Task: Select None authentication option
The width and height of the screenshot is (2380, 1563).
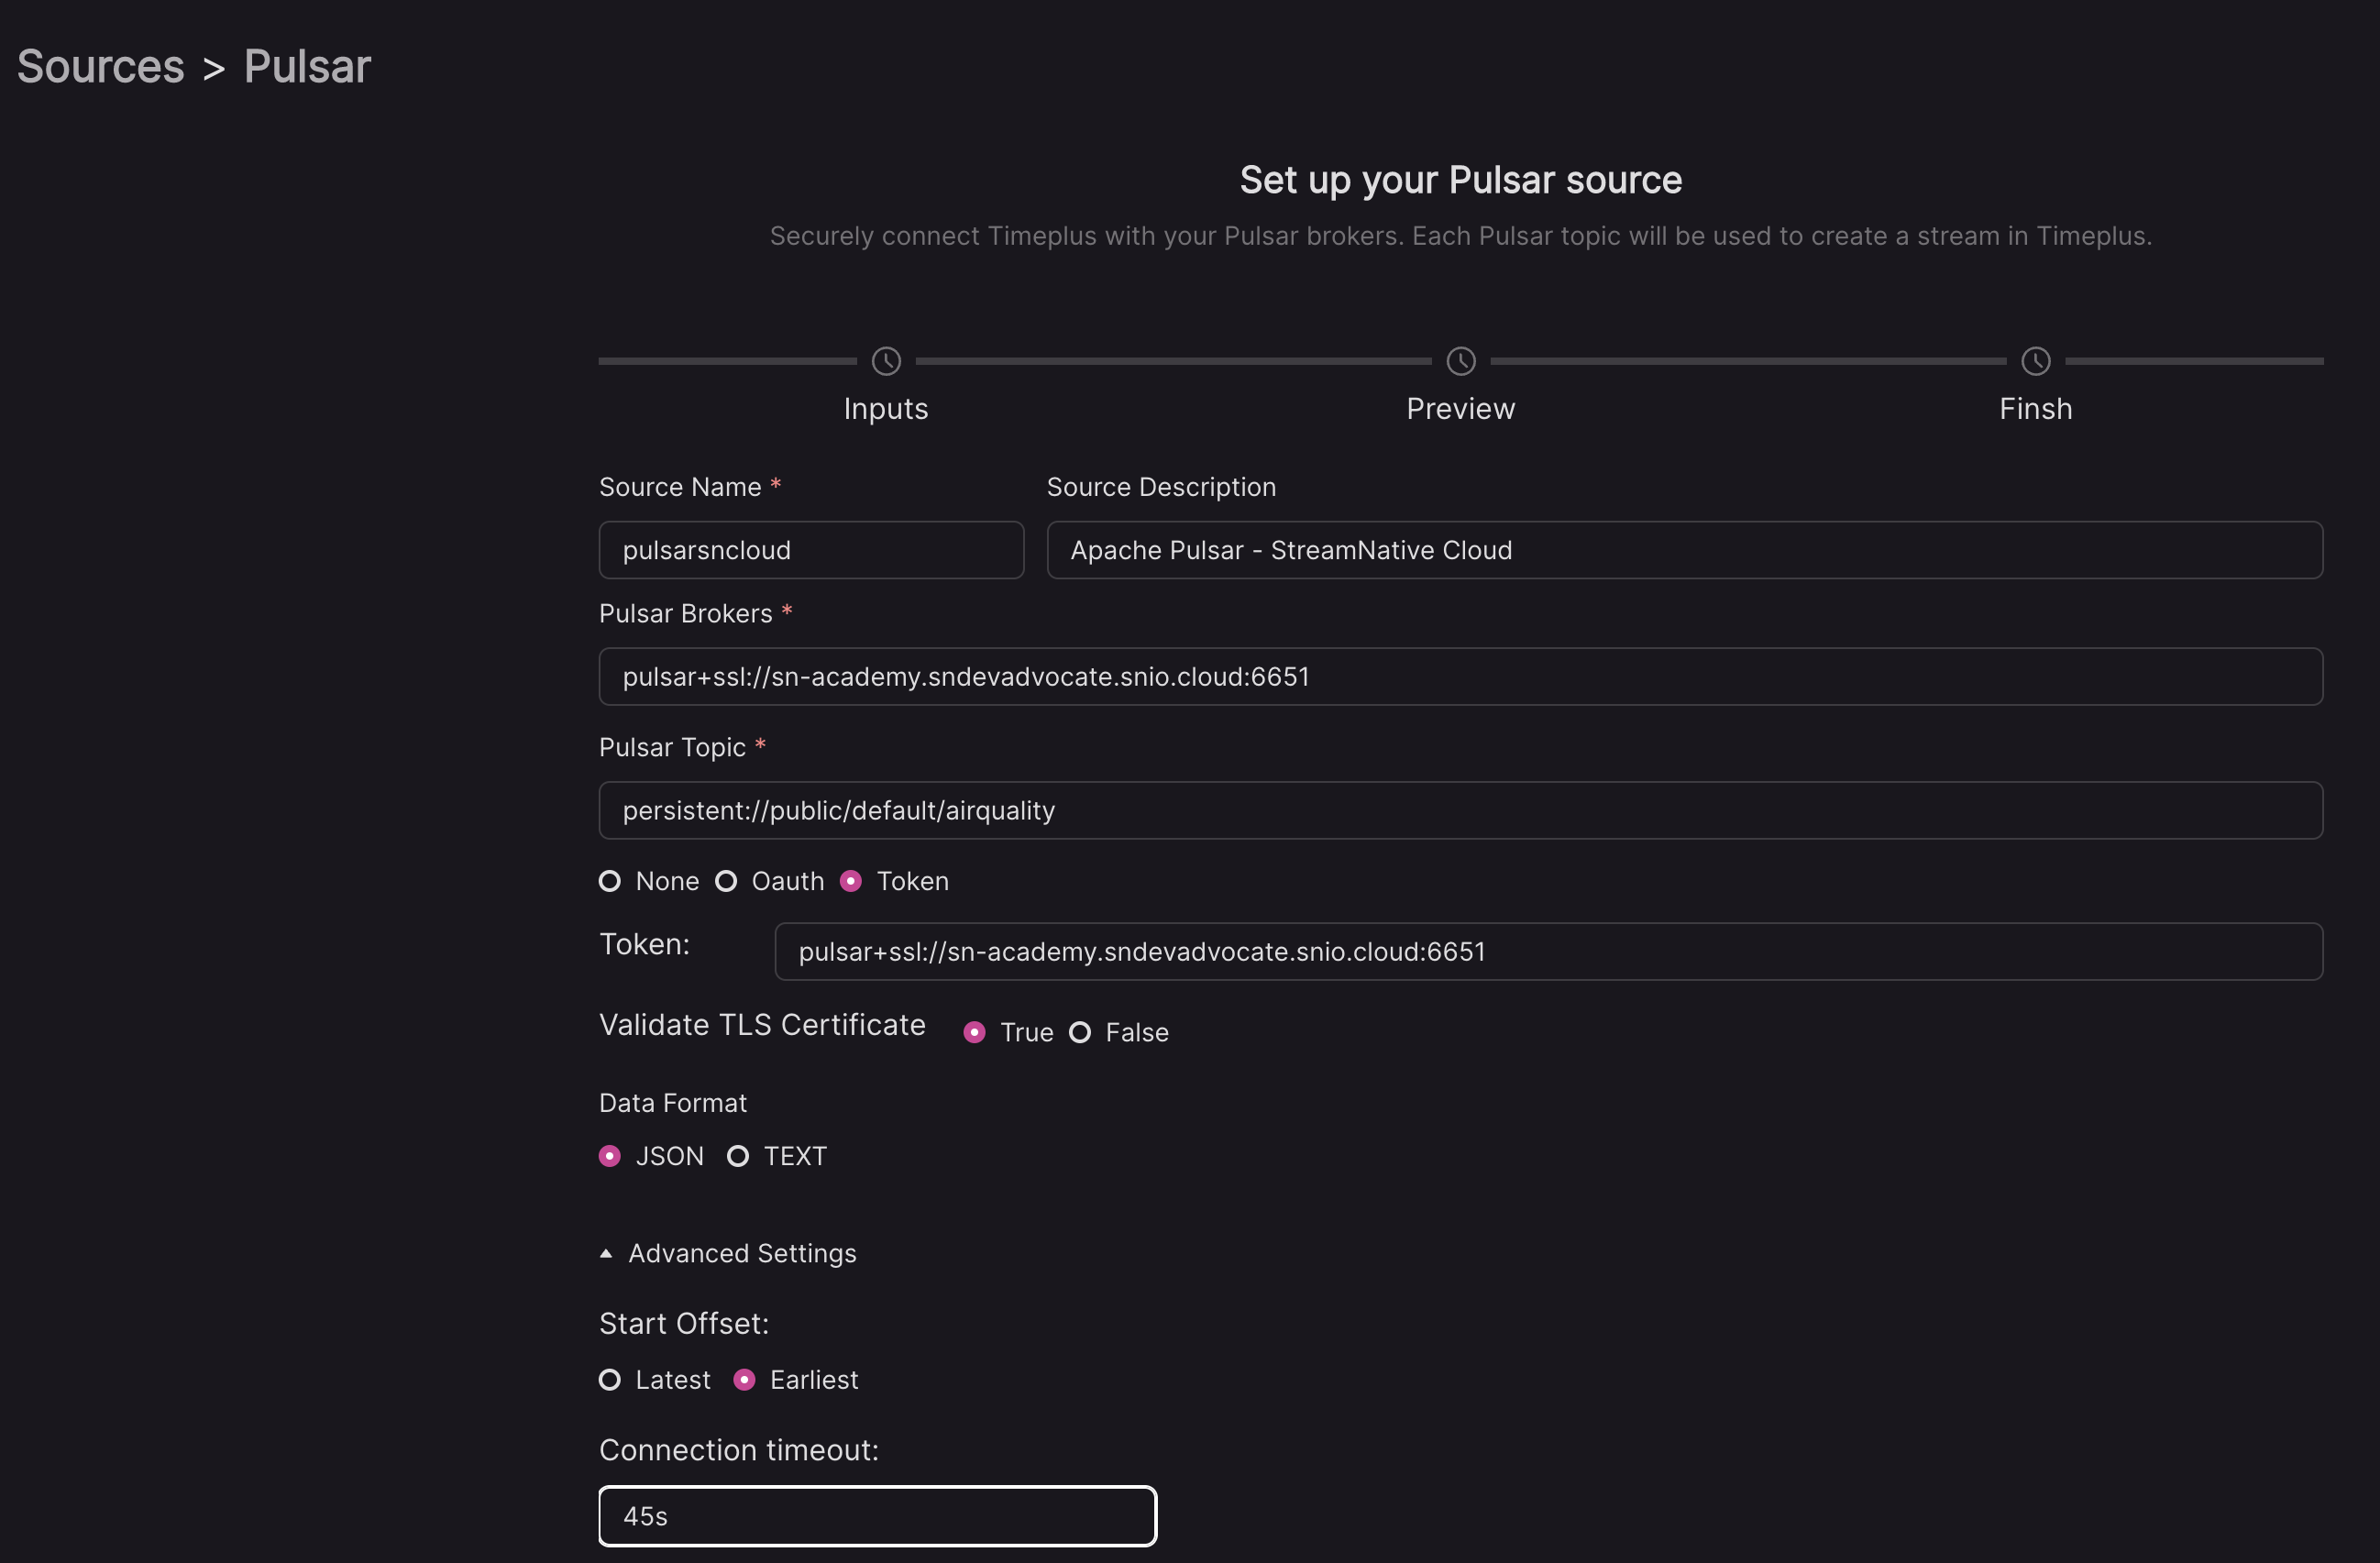Action: [610, 881]
